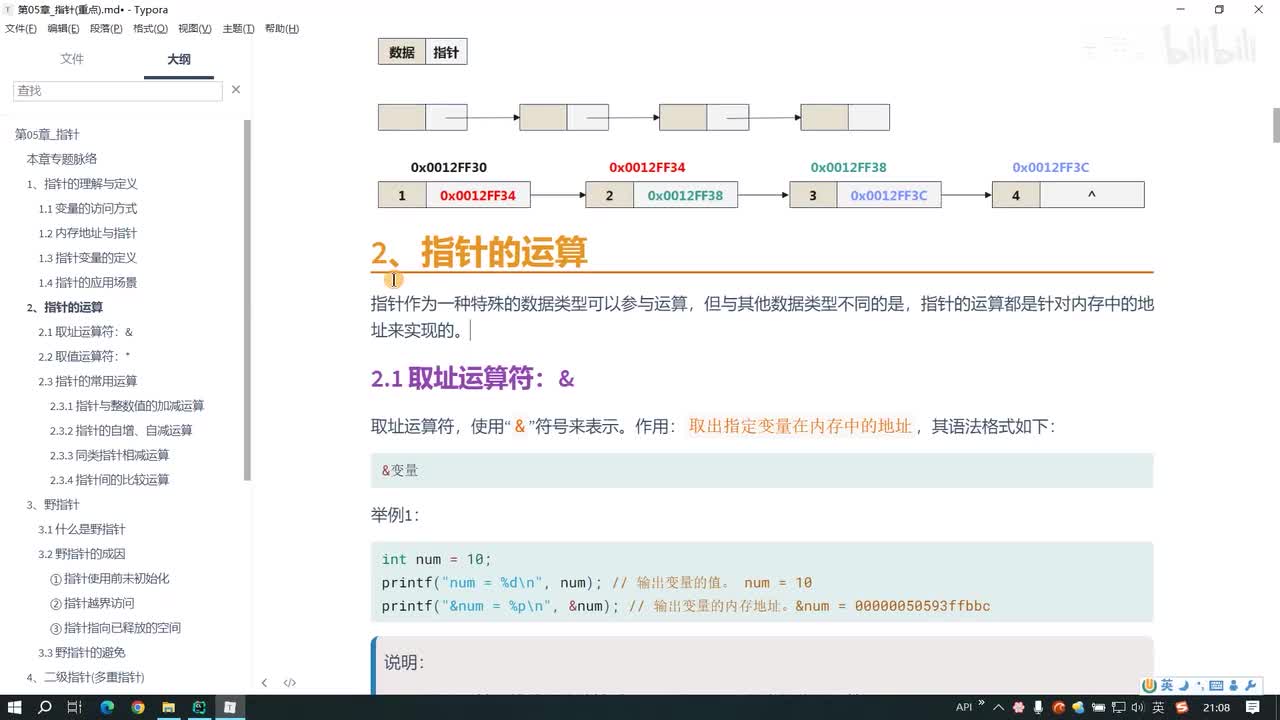The height and width of the screenshot is (720, 1280).
Task: Open the 段落(P) menu
Action: 106,29
